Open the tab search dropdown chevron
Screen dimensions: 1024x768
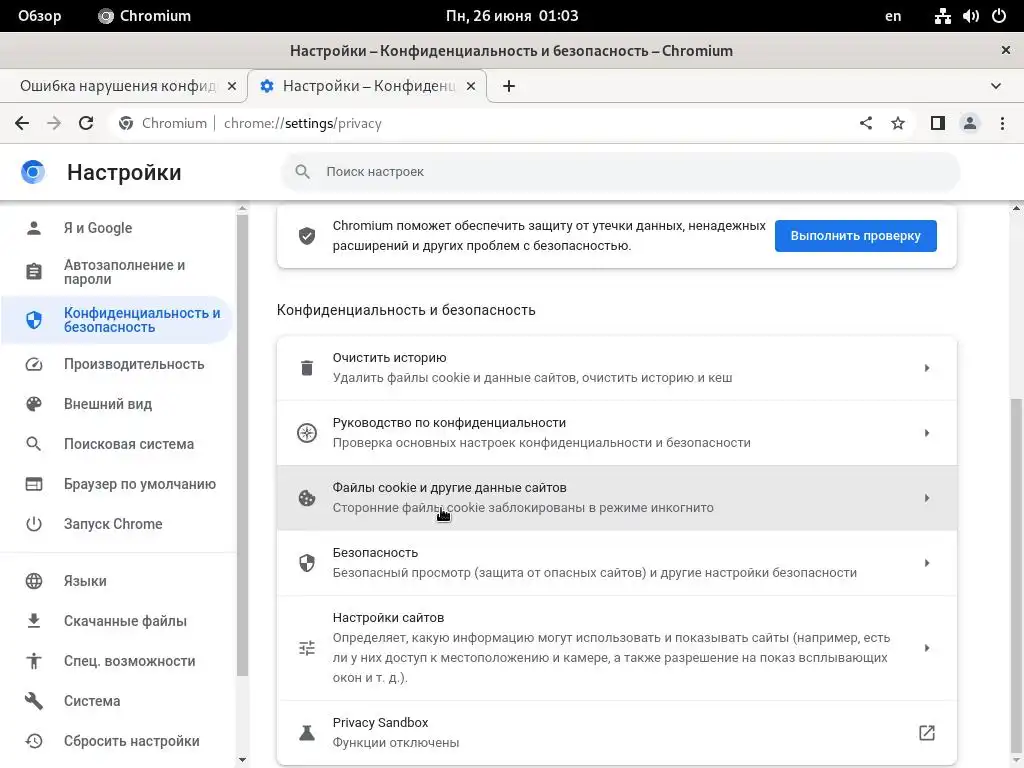(x=996, y=86)
